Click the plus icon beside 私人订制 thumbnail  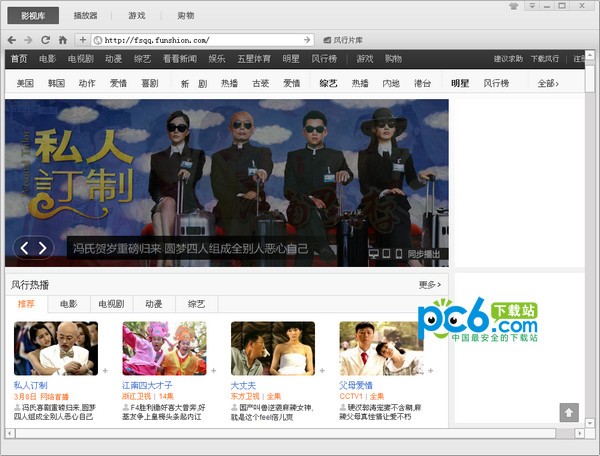105,371
